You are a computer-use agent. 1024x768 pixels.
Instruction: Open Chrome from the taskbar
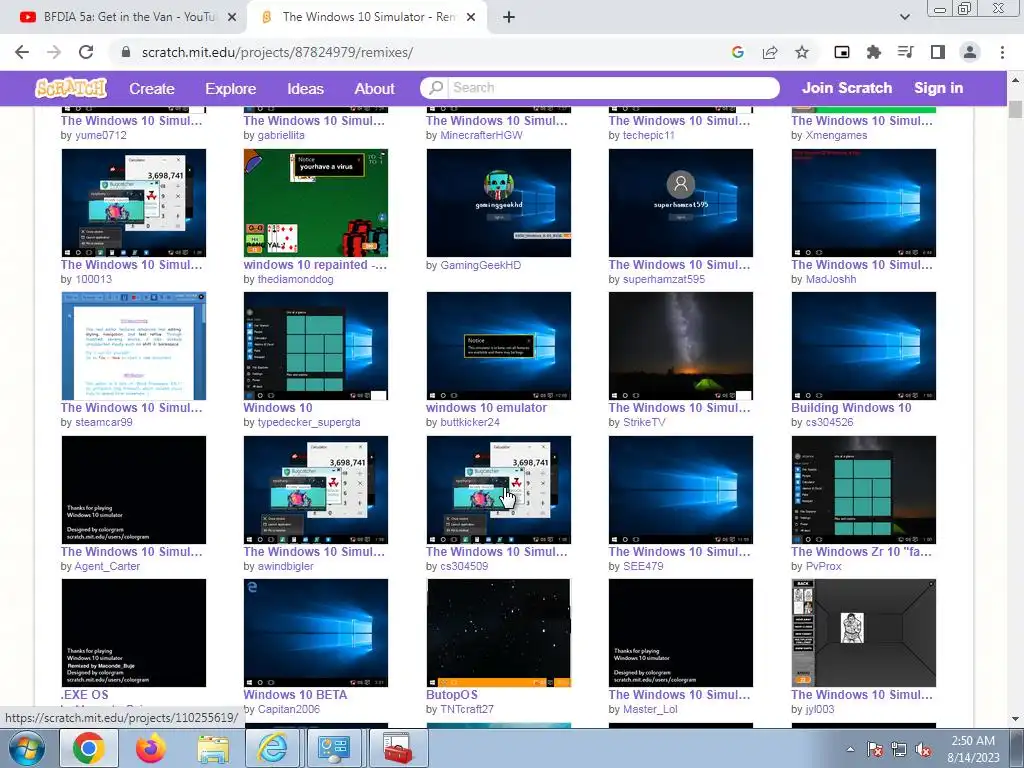(x=89, y=748)
